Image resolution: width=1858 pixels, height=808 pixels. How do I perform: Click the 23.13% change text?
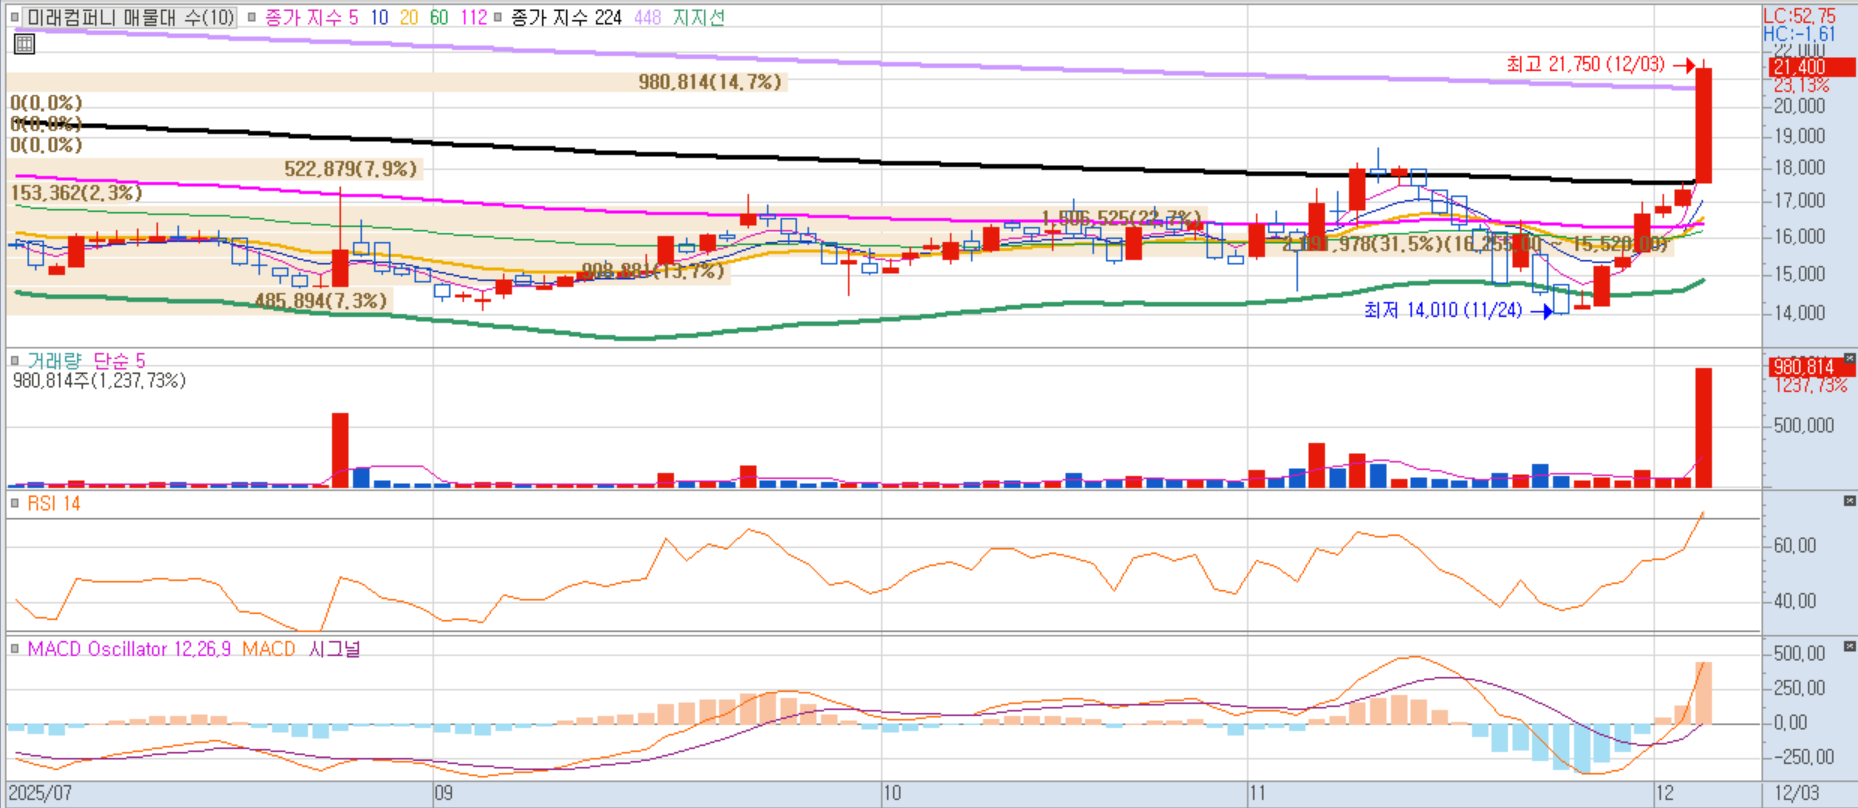coord(1802,86)
